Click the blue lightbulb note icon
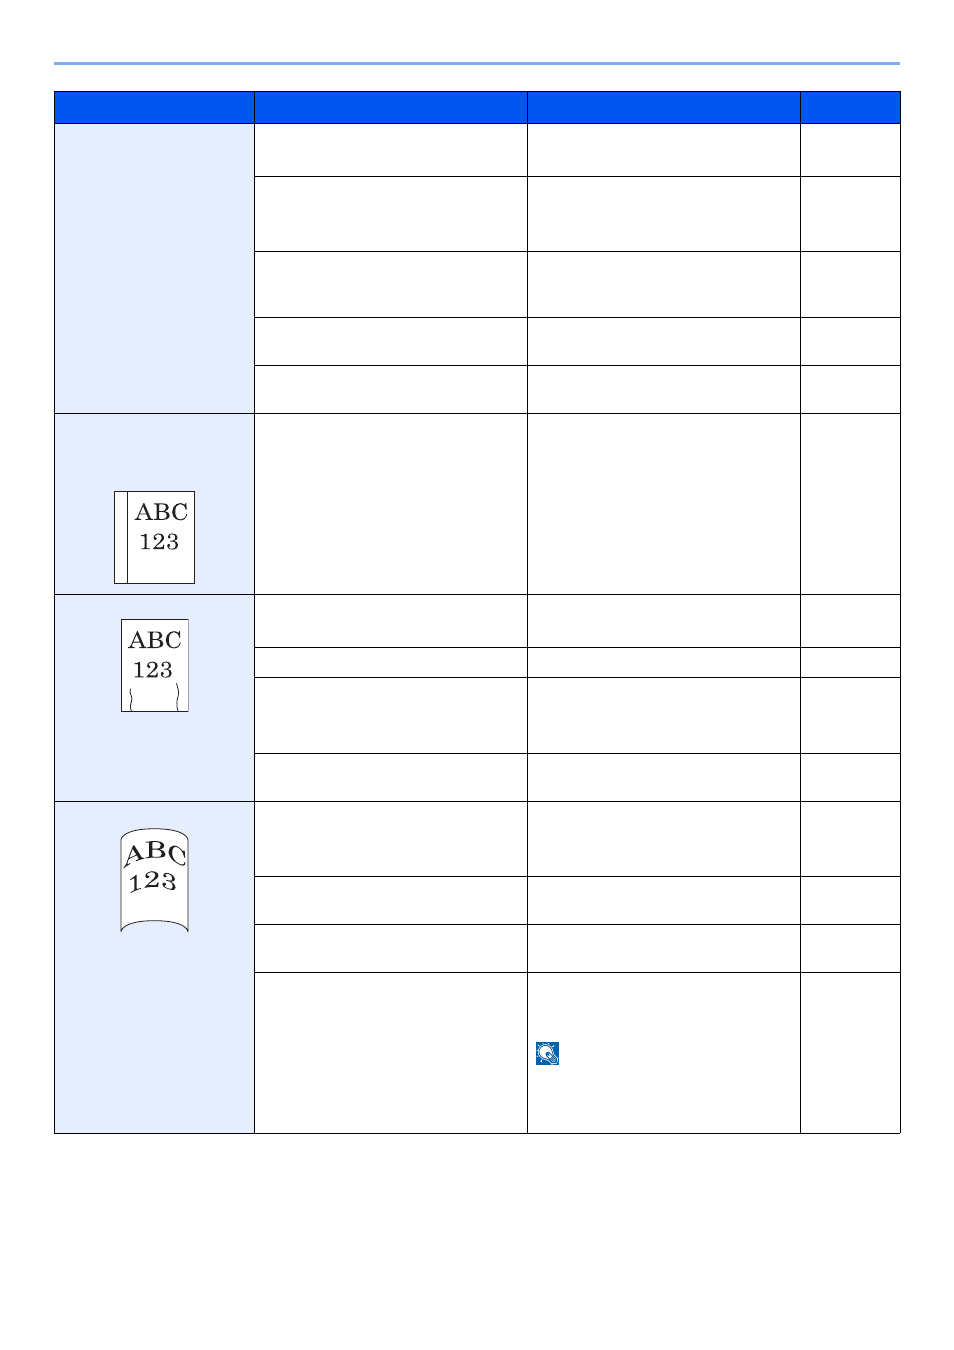 tap(547, 1053)
